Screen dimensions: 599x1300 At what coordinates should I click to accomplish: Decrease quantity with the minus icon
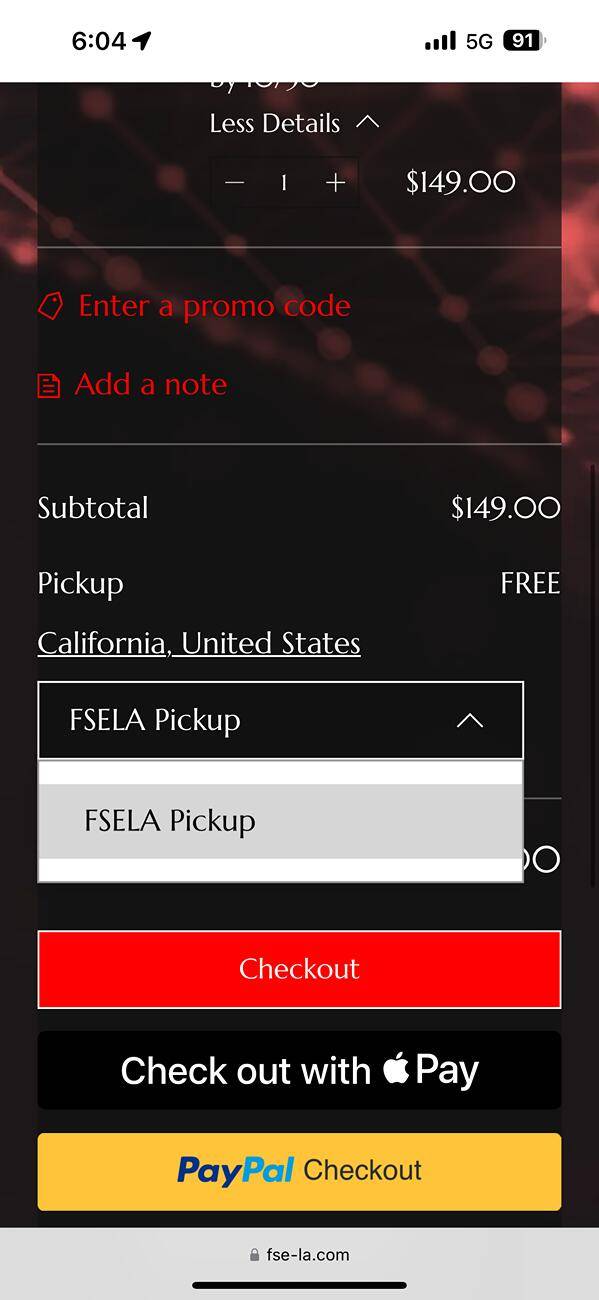click(x=235, y=182)
